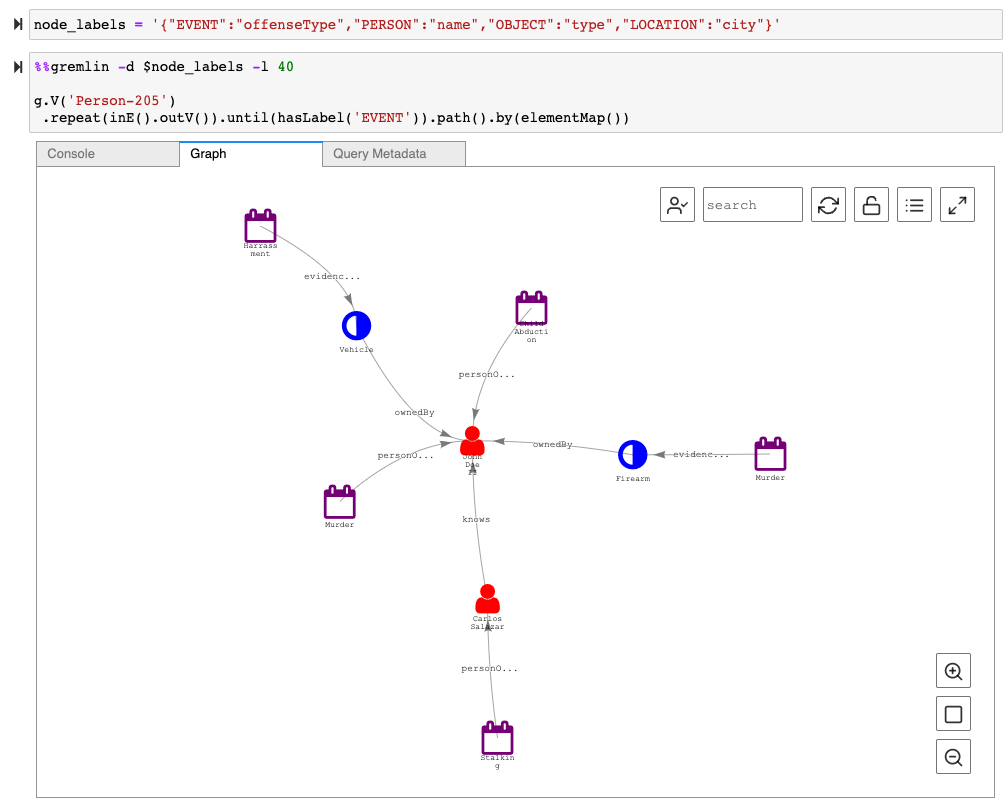Viewport: 1008px width, 810px height.
Task: Expand graph to fullscreen
Action: point(957,205)
